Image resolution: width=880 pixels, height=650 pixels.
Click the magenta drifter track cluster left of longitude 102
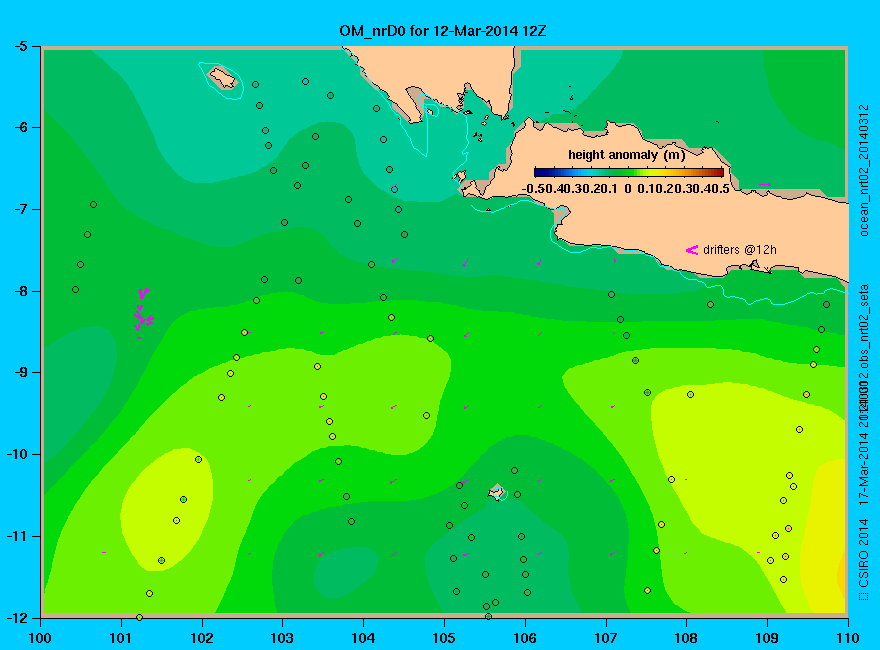[x=143, y=312]
